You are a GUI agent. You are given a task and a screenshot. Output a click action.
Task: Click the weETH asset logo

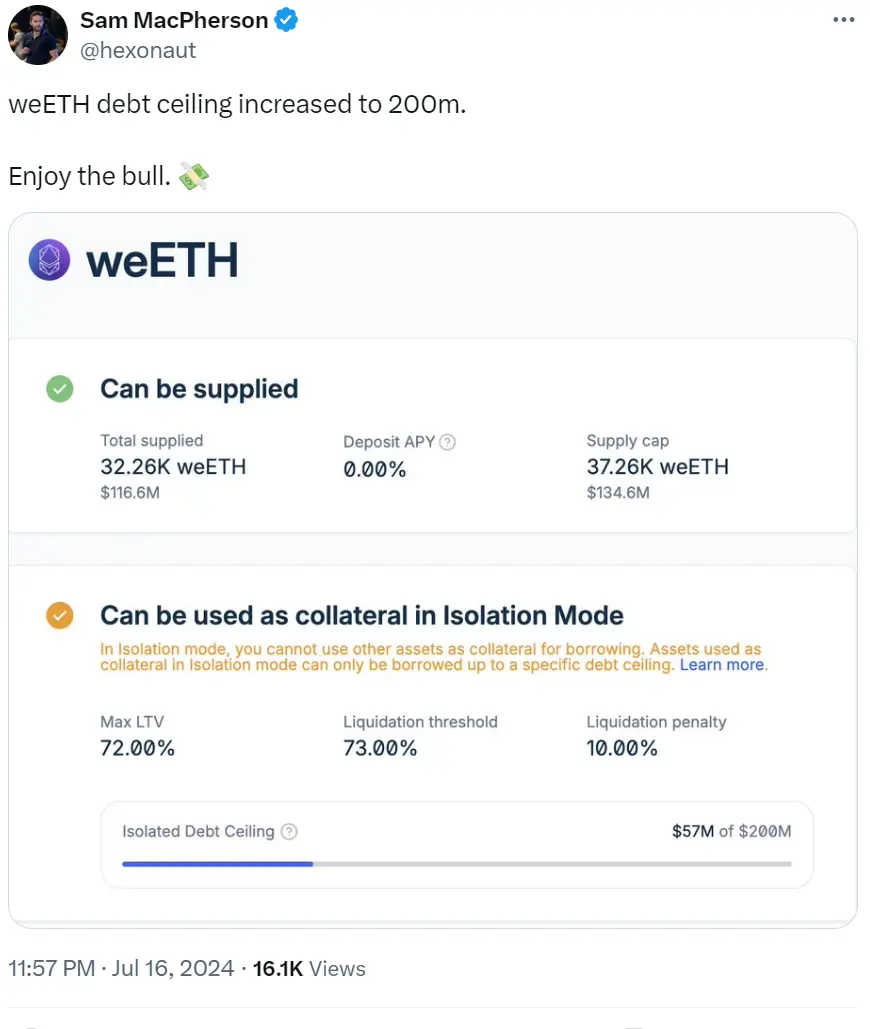(48, 260)
